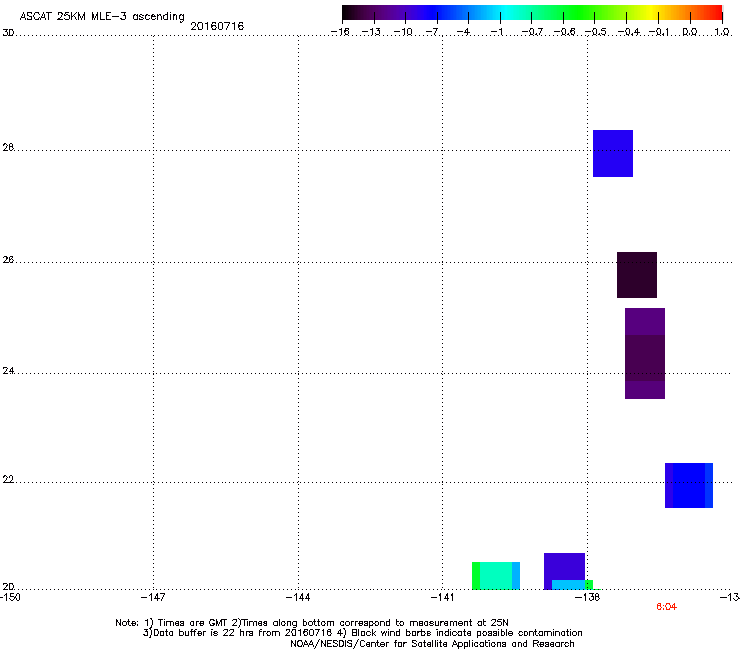The height and width of the screenshot is (650, 740).
Task: Select the -7 color scale label
Action: [x=433, y=32]
